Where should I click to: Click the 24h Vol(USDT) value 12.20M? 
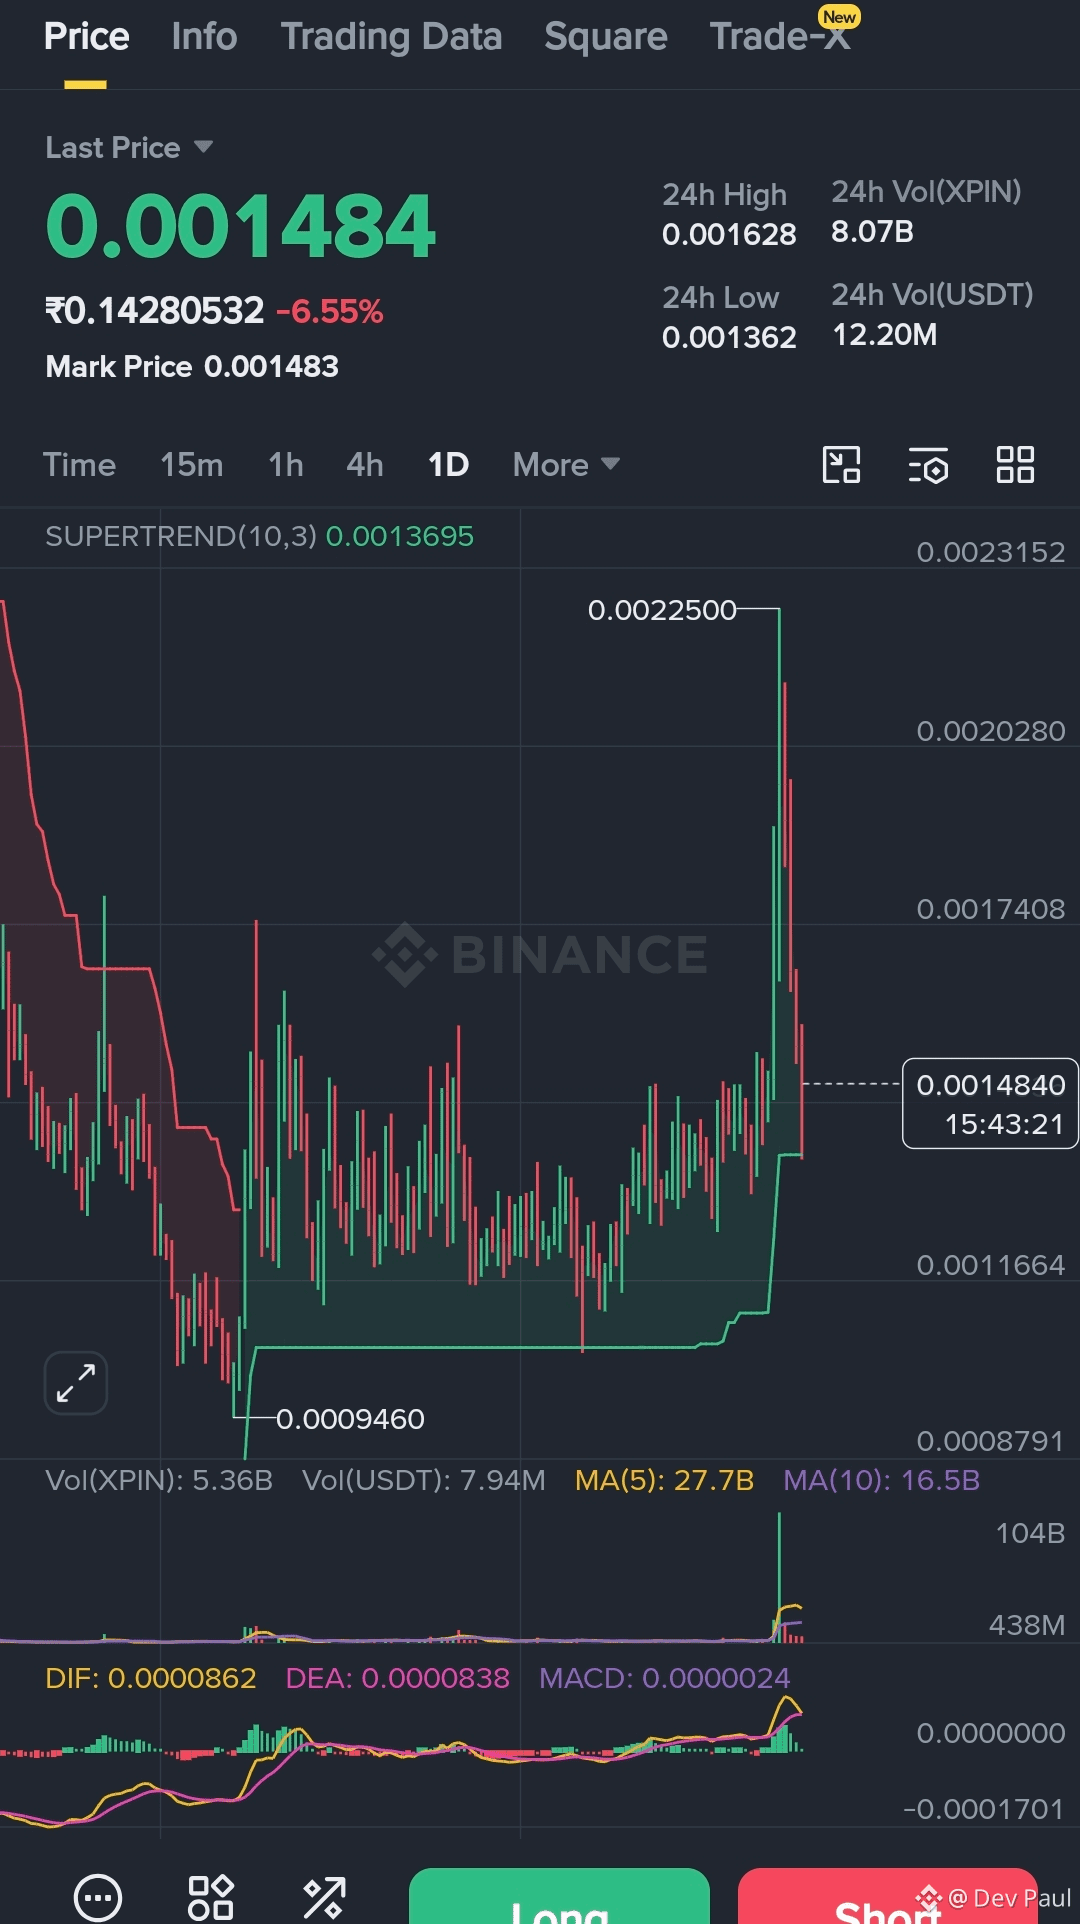point(885,335)
